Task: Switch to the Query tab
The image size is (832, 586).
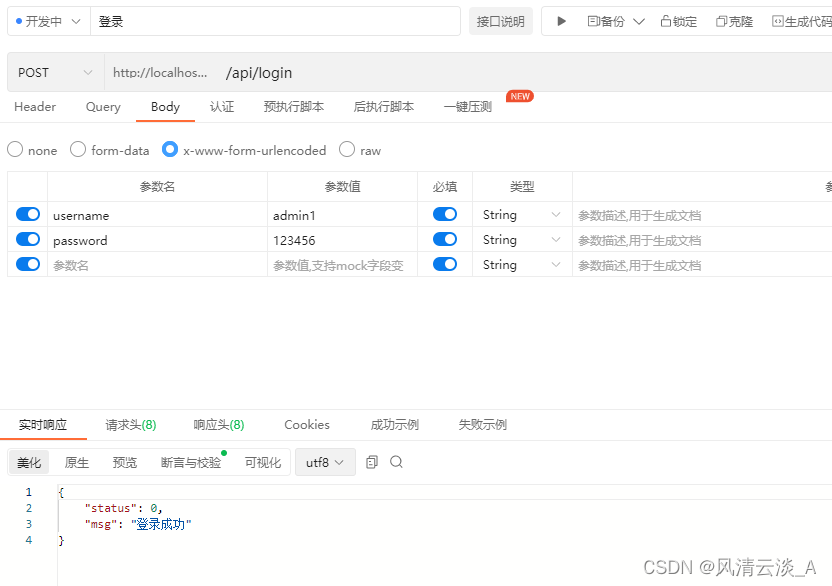Action: tap(103, 107)
